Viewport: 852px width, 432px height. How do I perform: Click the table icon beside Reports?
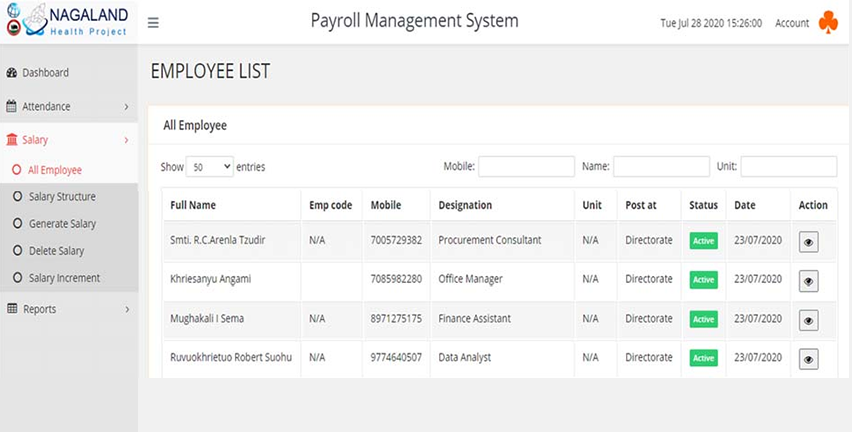pyautogui.click(x=12, y=309)
